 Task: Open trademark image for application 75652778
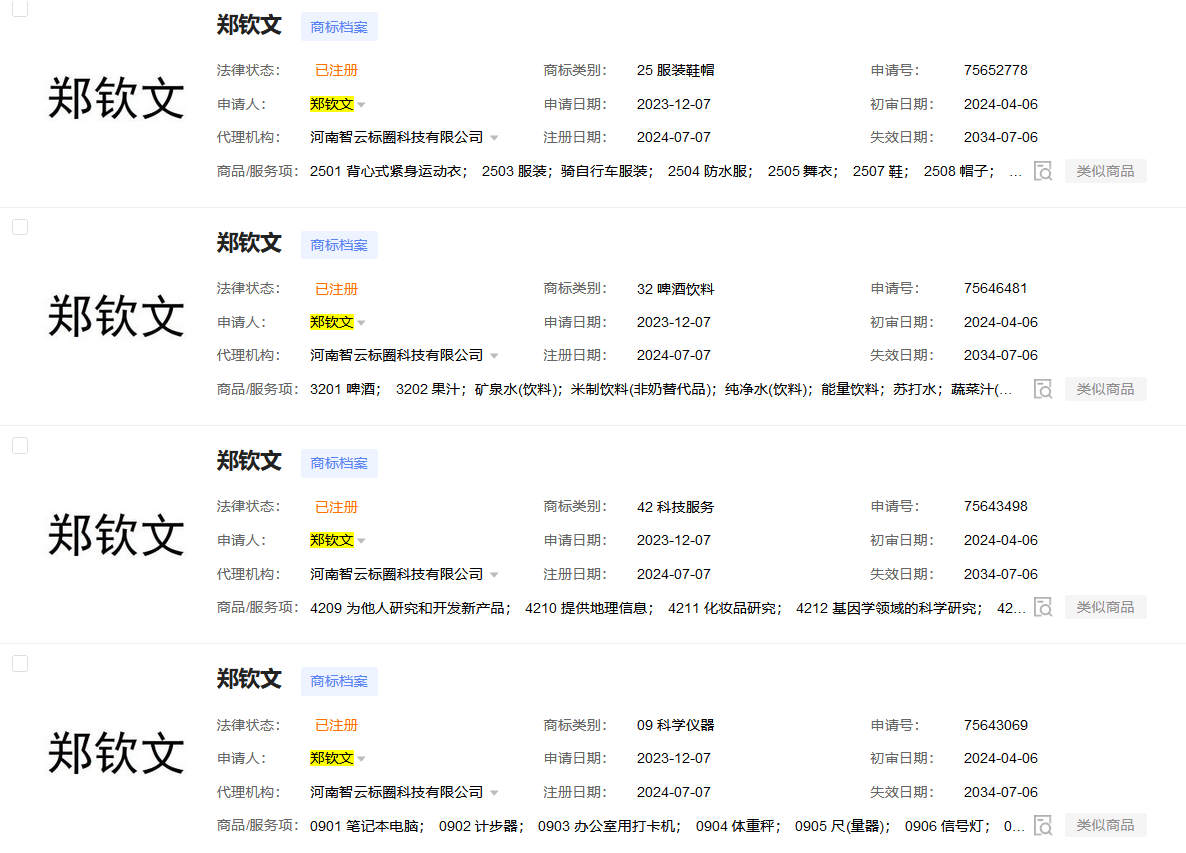pos(116,98)
